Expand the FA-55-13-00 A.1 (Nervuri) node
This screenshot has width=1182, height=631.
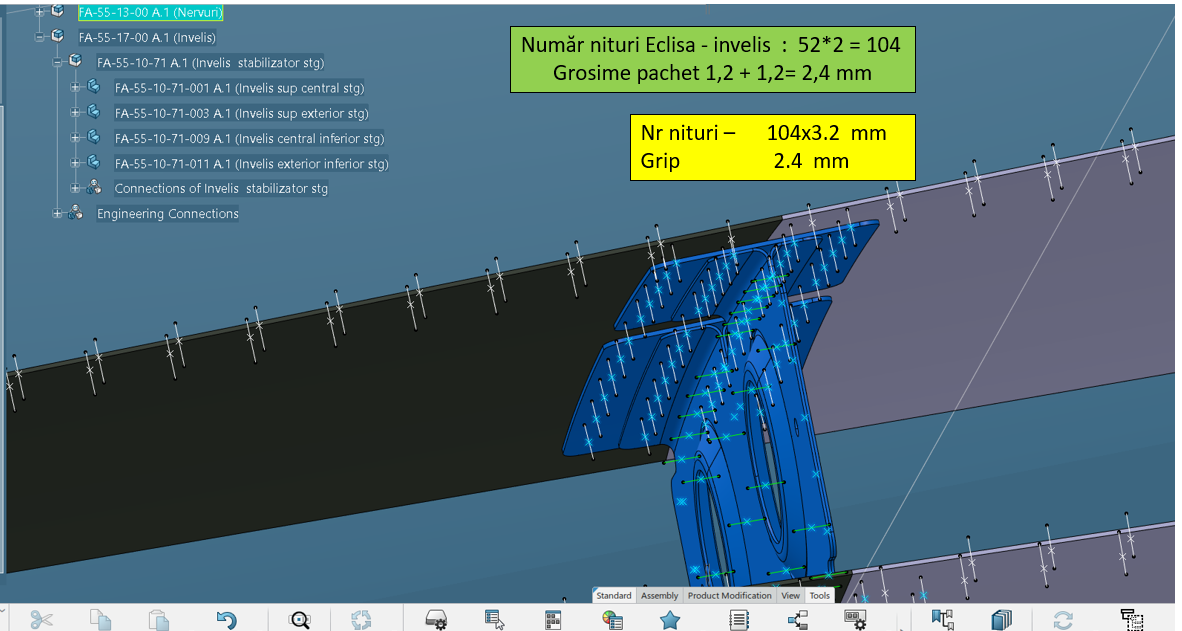tap(41, 12)
